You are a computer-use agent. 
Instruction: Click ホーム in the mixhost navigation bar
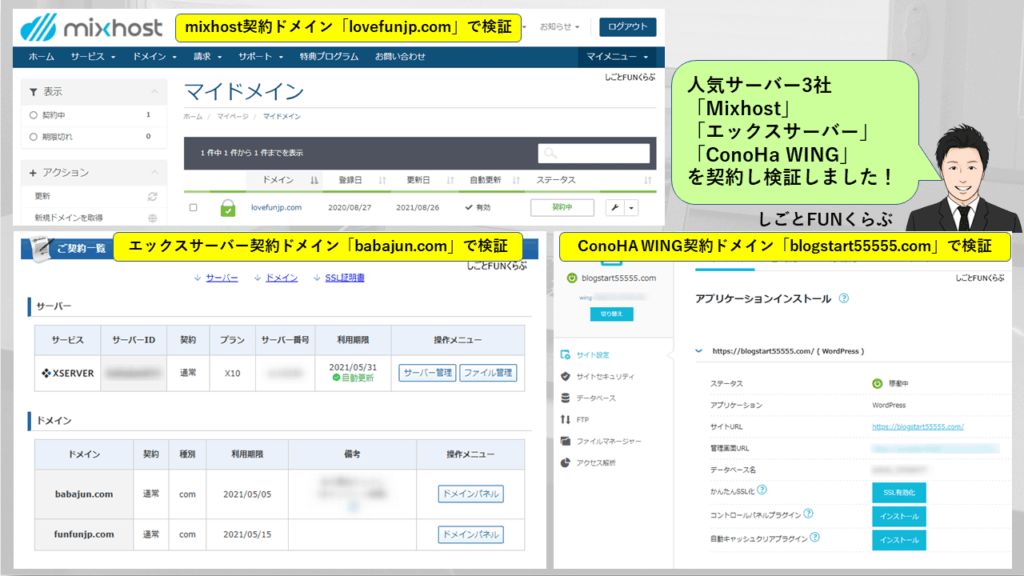pyautogui.click(x=41, y=57)
